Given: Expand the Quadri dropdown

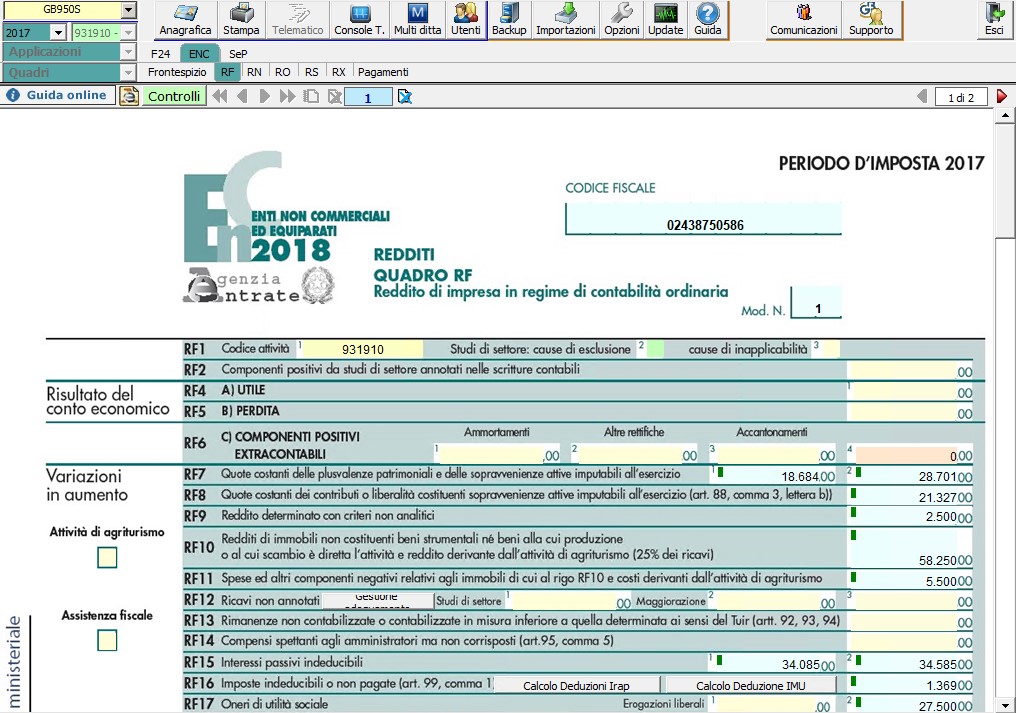Looking at the screenshot, I should [128, 73].
